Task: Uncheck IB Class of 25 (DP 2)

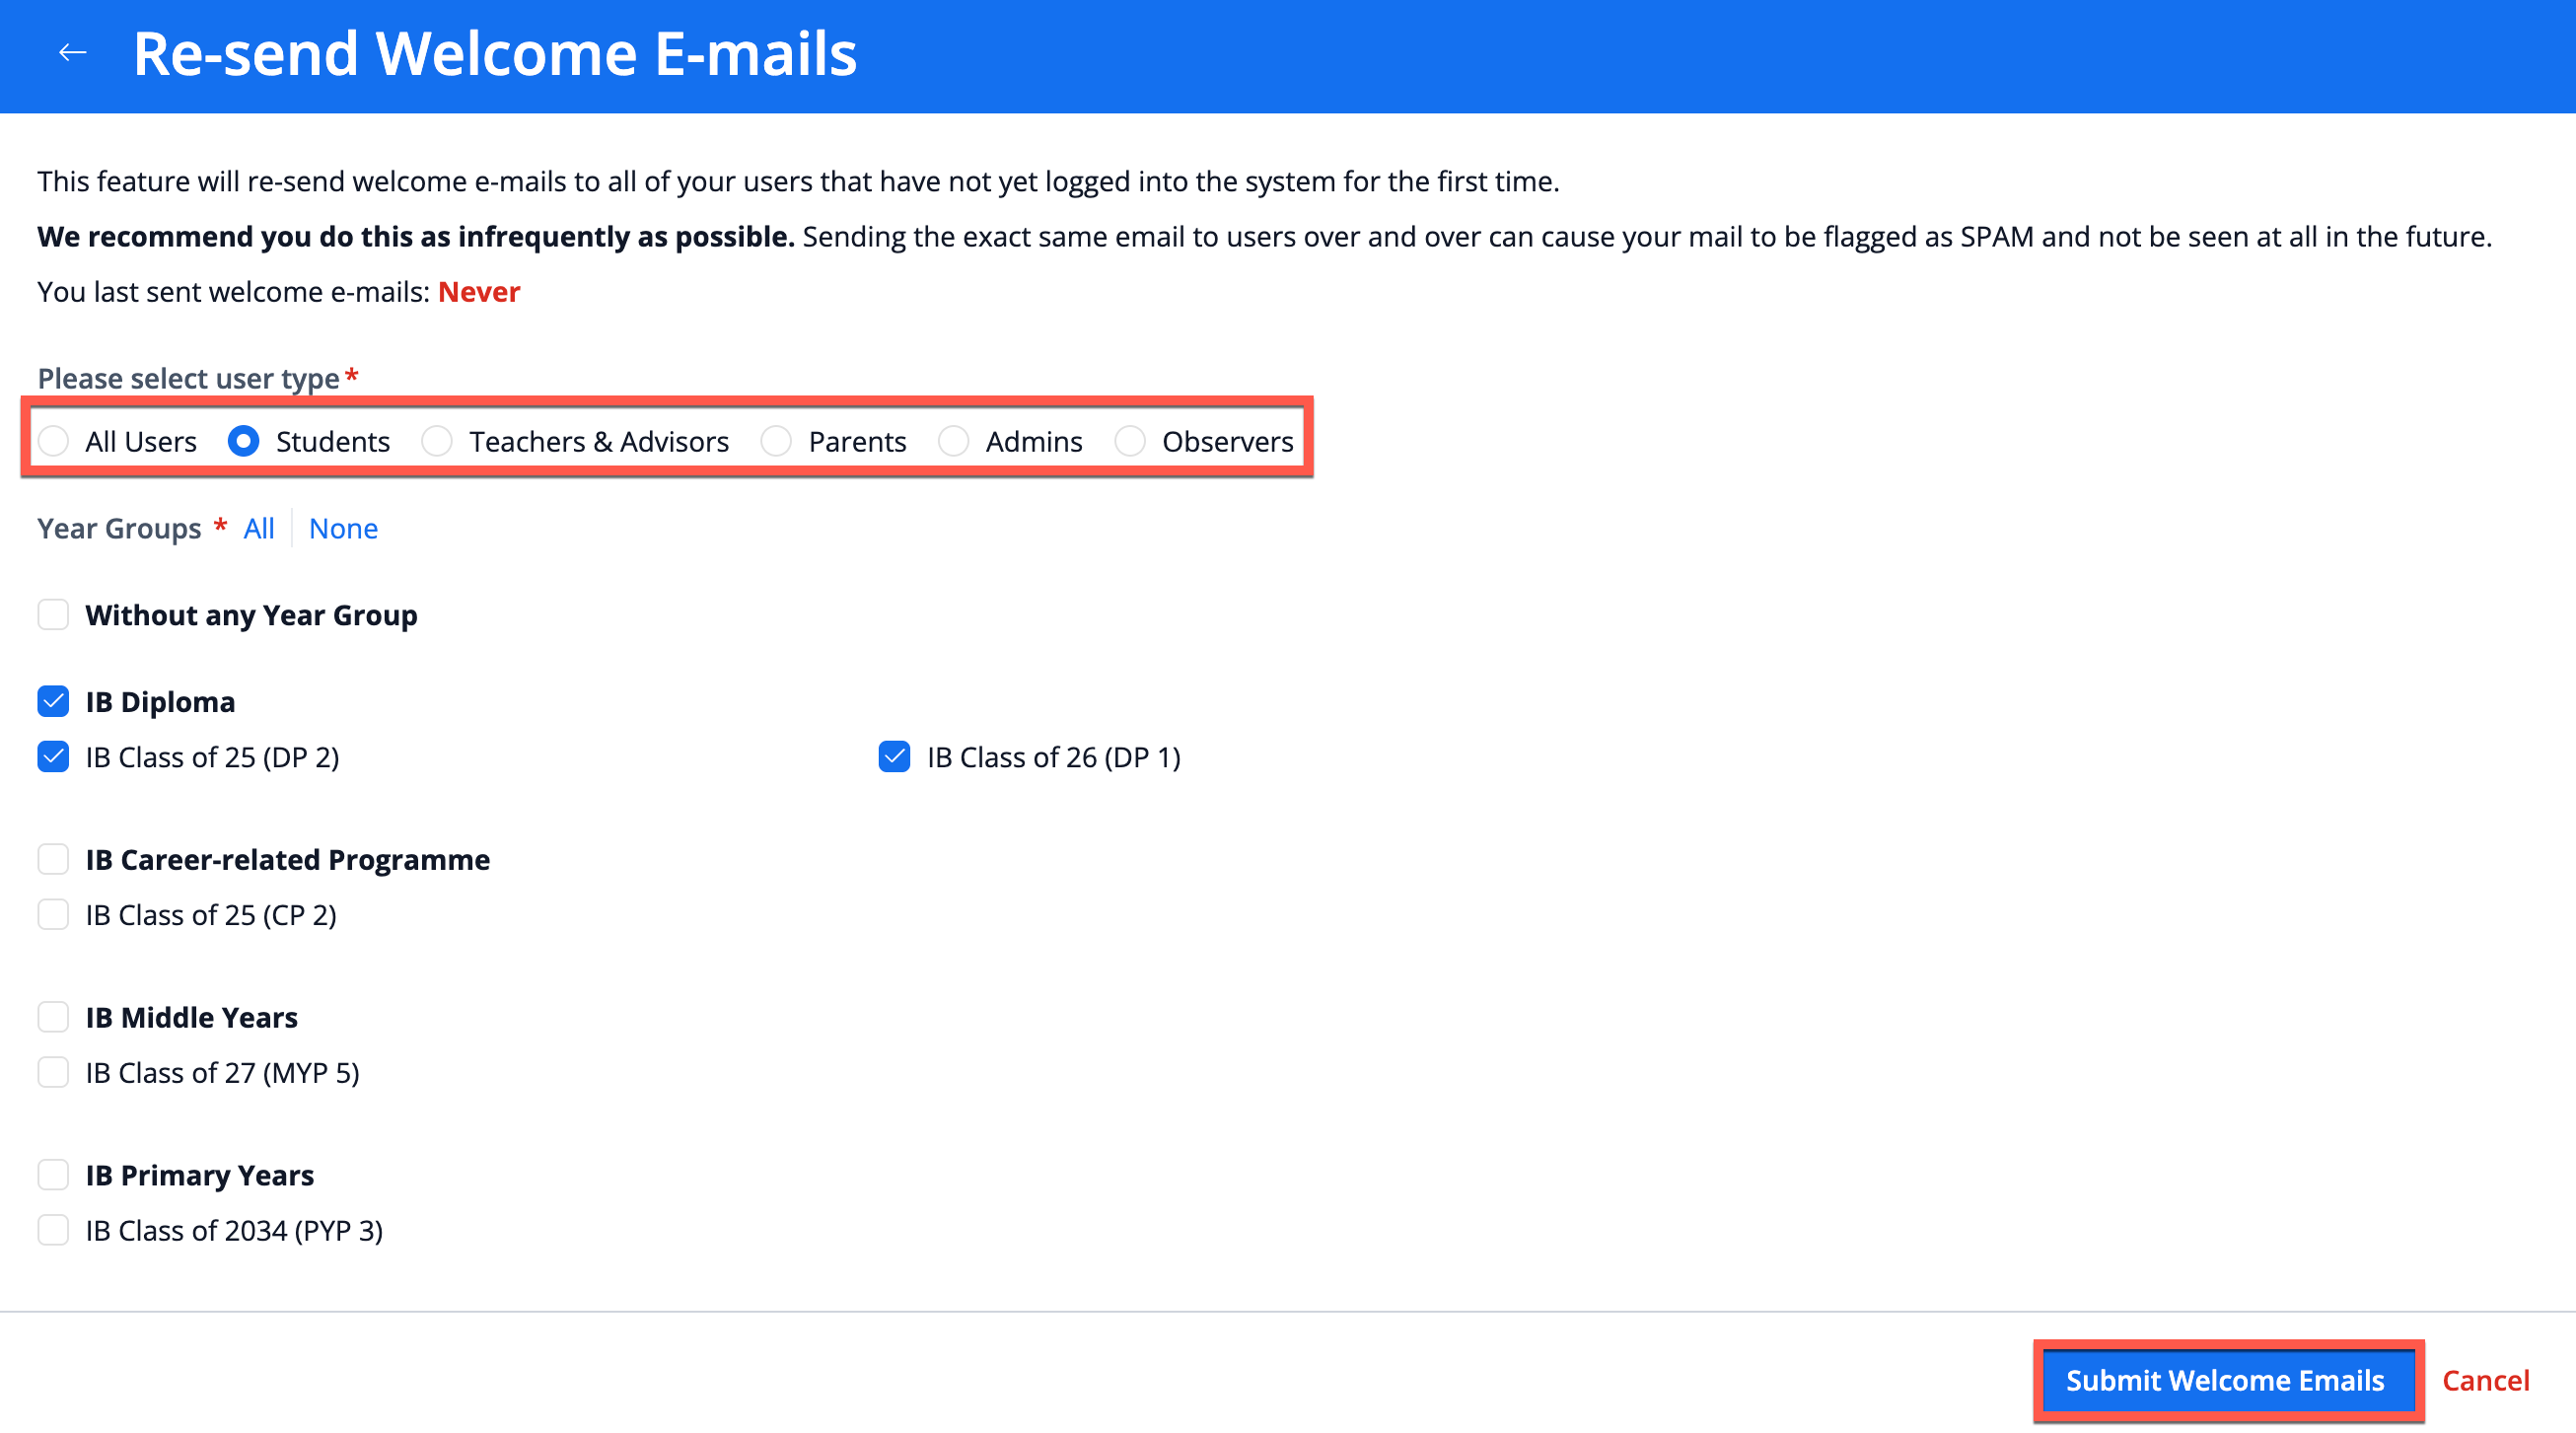Action: [x=53, y=757]
